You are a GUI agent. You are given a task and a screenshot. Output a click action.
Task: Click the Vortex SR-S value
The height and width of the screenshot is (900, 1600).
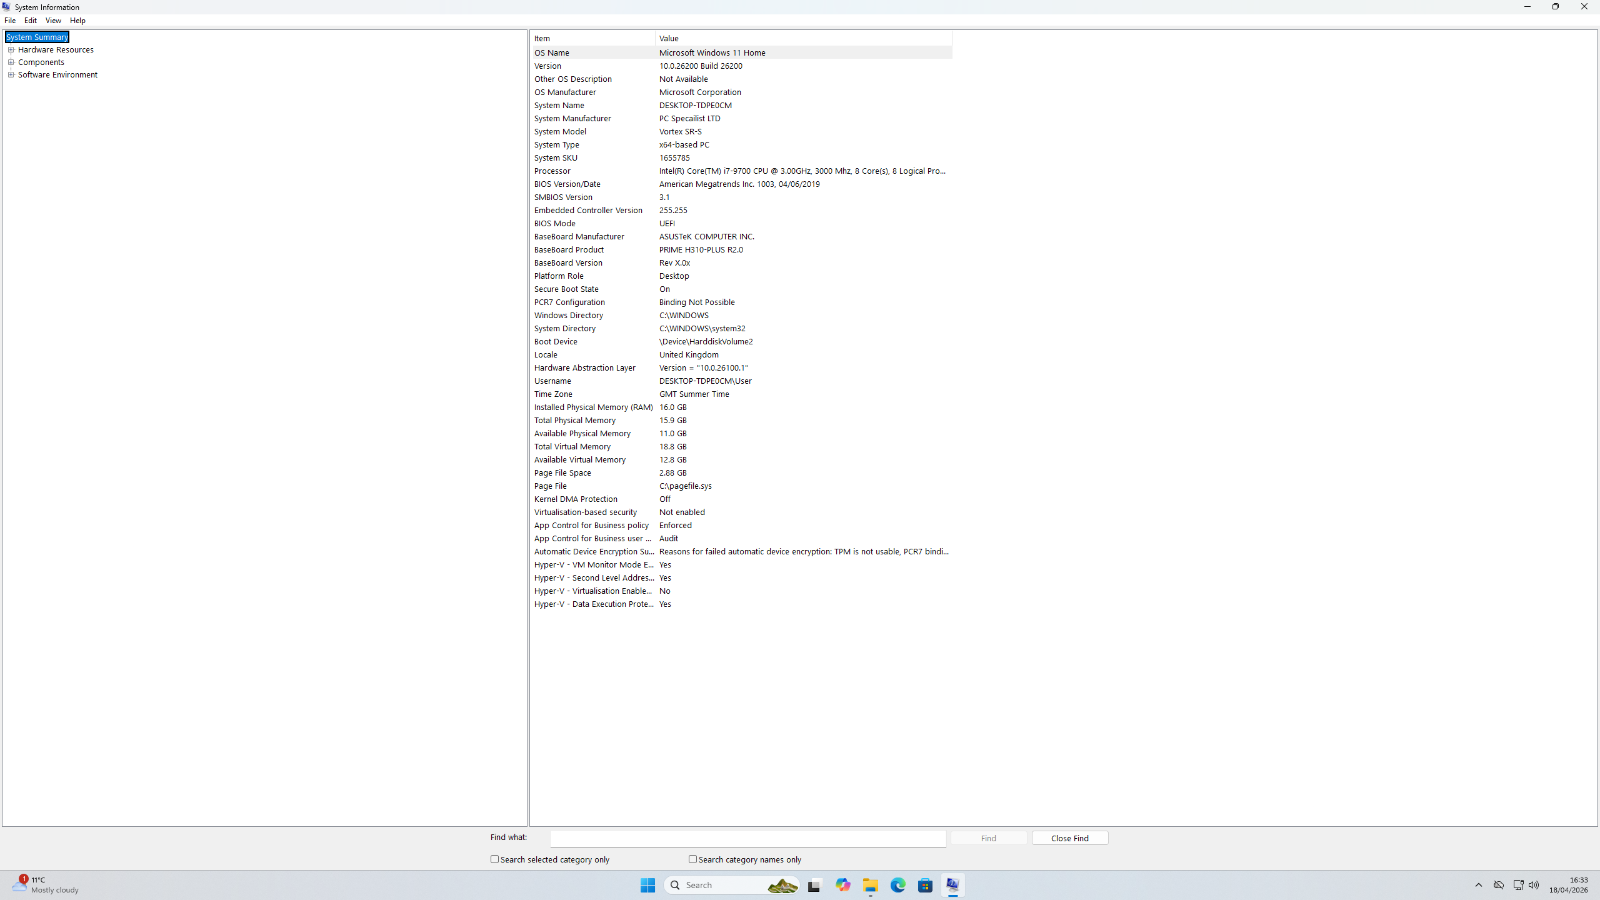(680, 131)
